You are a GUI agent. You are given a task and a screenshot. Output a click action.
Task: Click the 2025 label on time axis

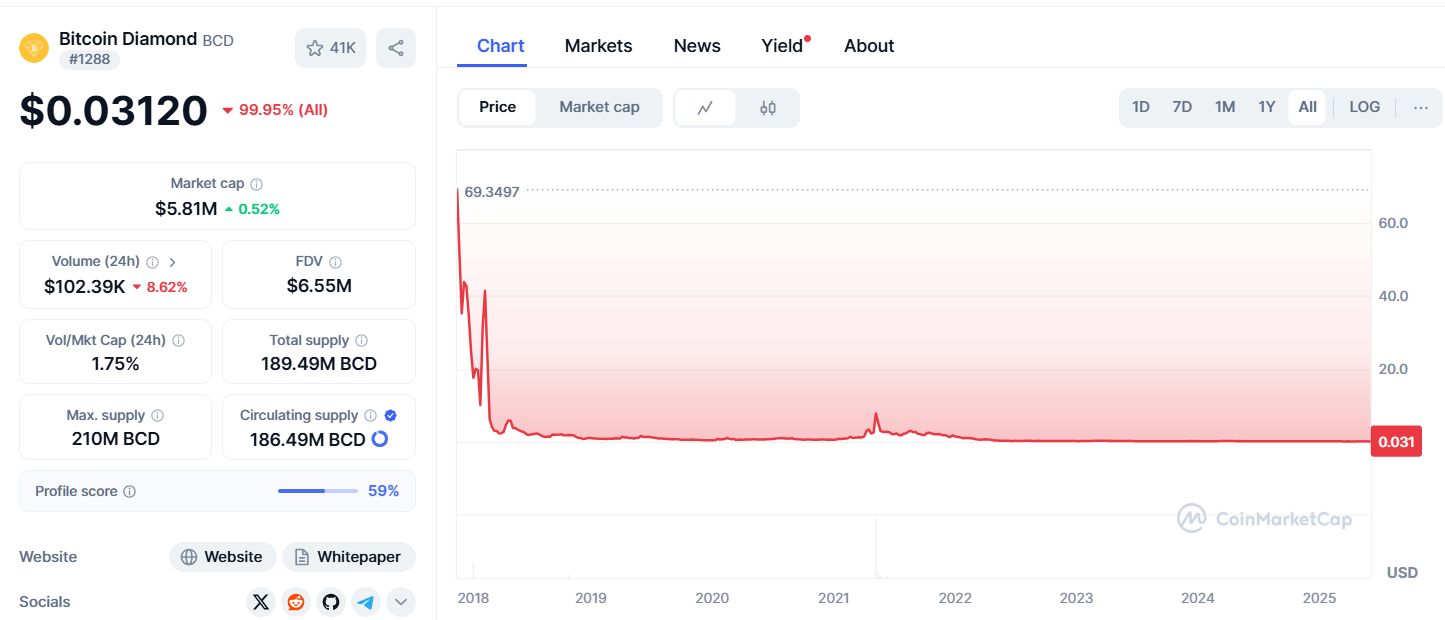point(1319,598)
